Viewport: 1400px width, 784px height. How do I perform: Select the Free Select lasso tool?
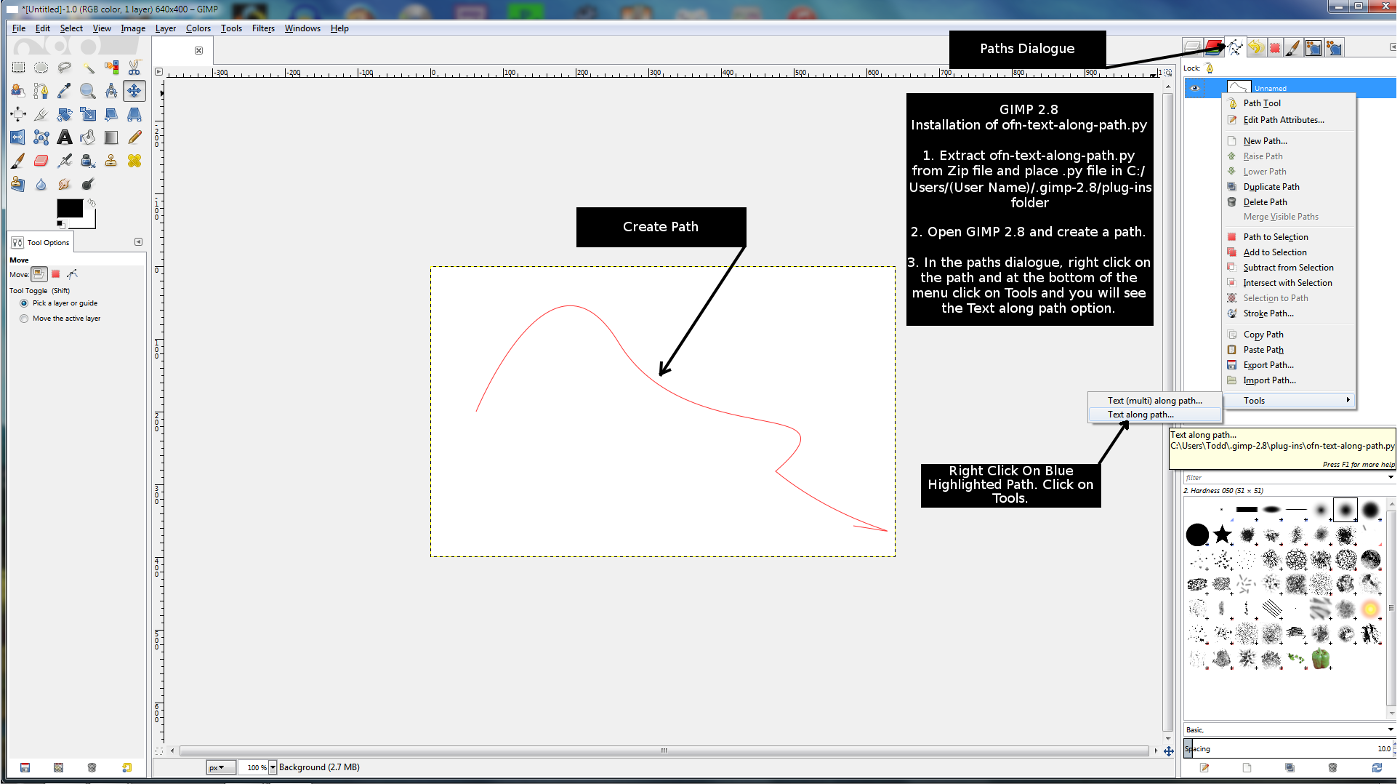click(64, 67)
